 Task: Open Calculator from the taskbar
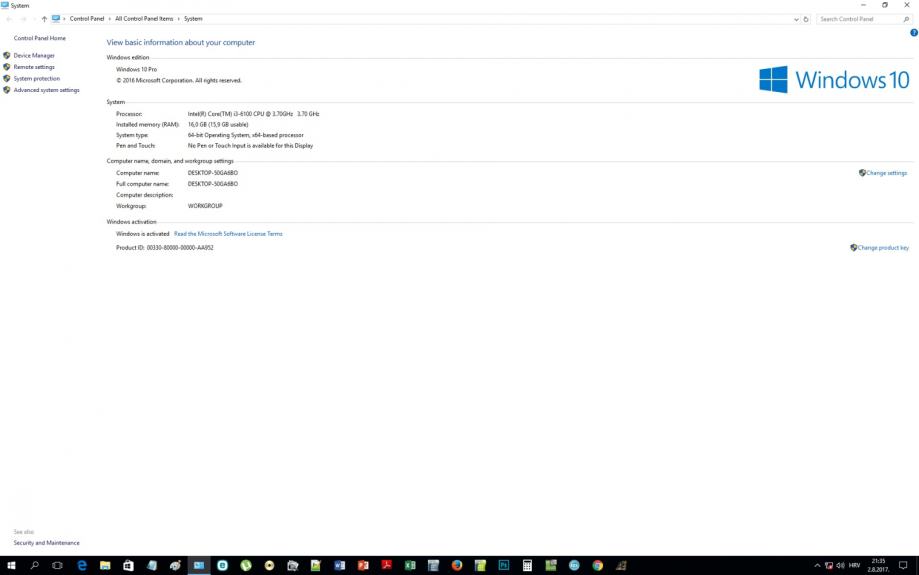click(527, 566)
